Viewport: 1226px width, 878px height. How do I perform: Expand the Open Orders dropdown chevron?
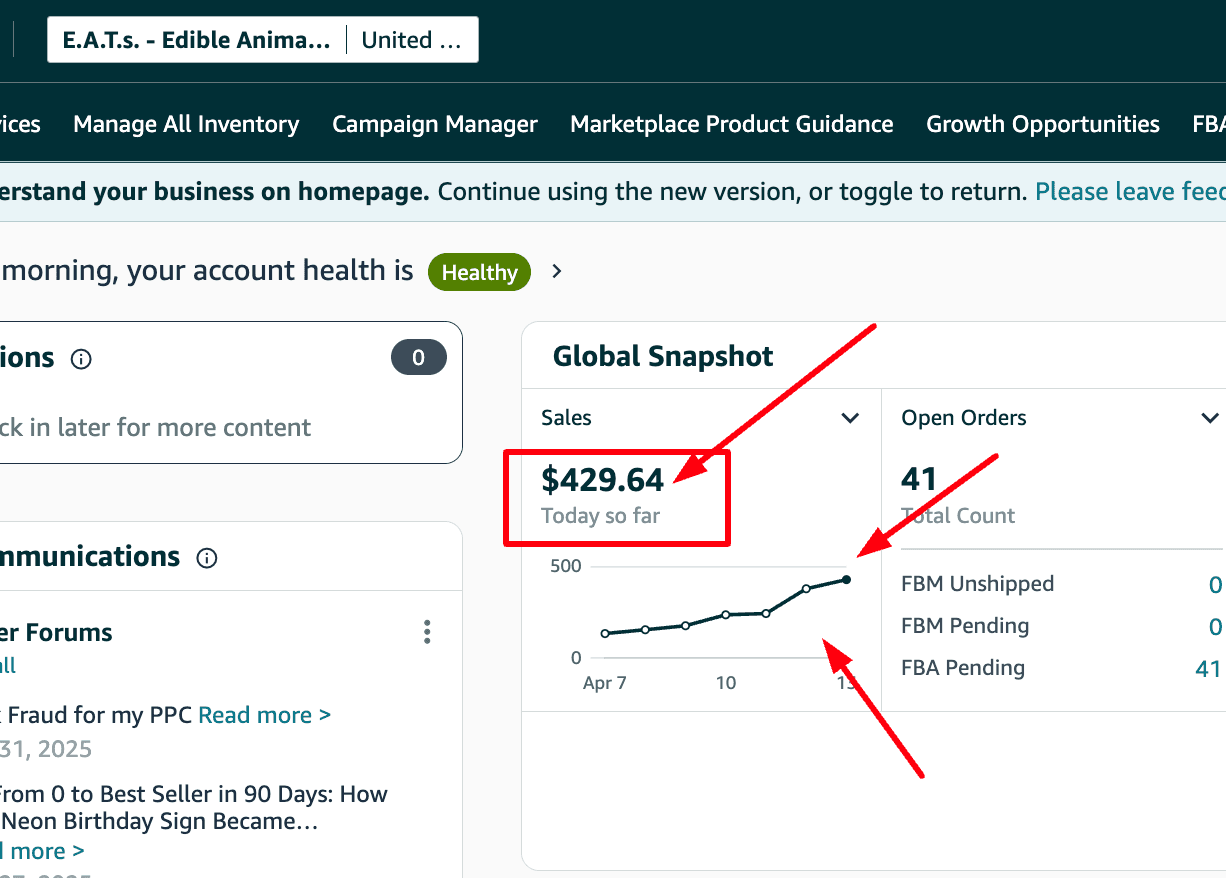coord(1209,418)
